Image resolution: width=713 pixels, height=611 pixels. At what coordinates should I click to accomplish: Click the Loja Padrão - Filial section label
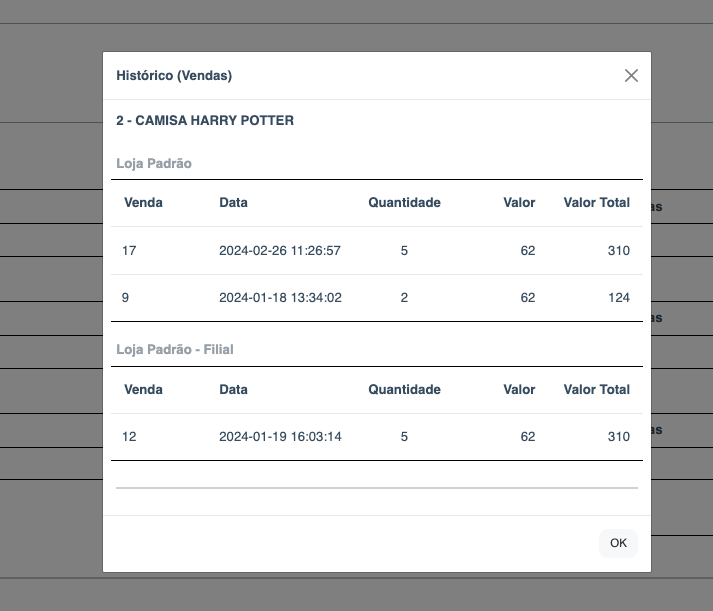click(x=175, y=349)
